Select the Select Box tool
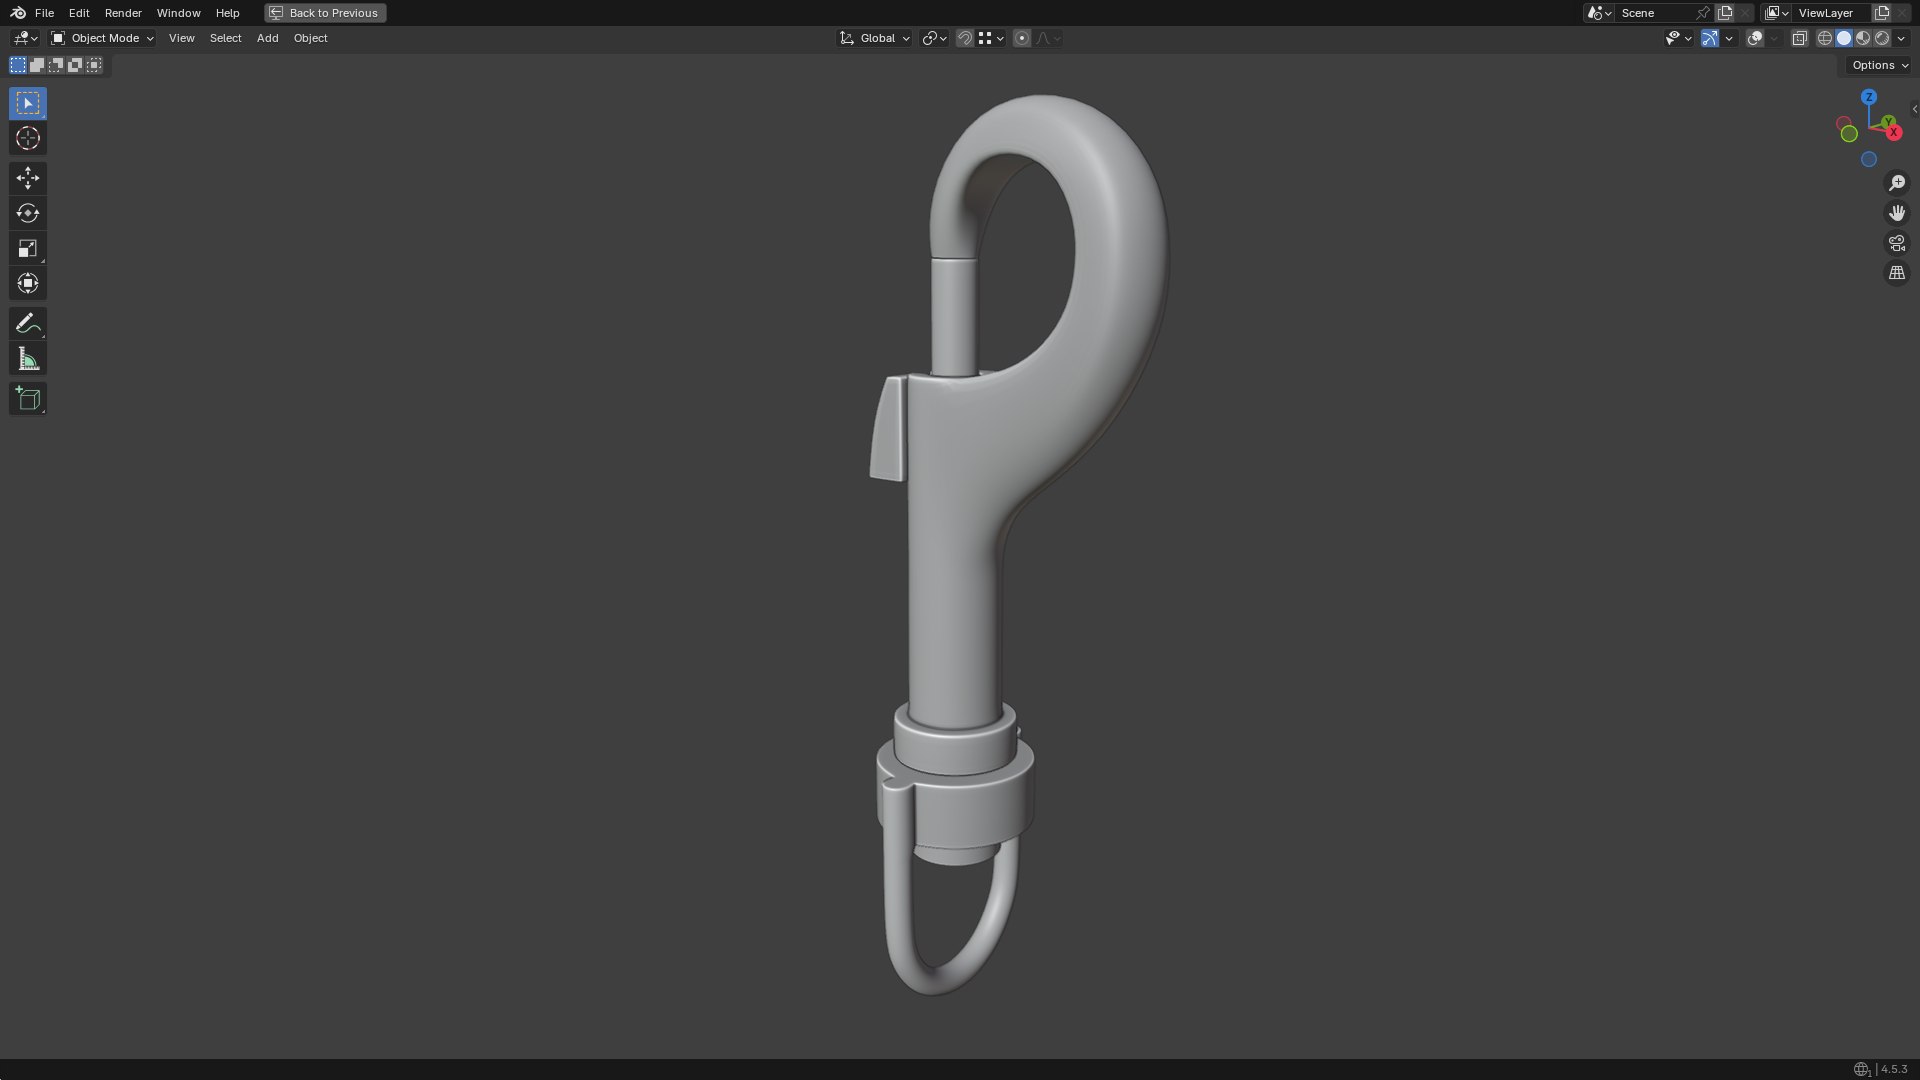This screenshot has height=1080, width=1920. (x=28, y=103)
